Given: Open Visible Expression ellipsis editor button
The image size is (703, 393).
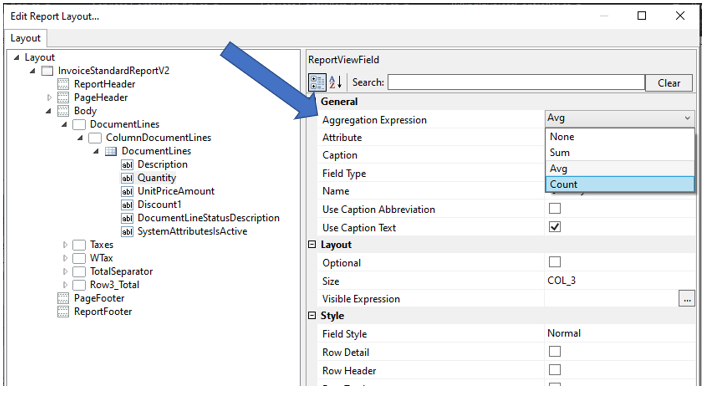Looking at the screenshot, I should pos(686,299).
